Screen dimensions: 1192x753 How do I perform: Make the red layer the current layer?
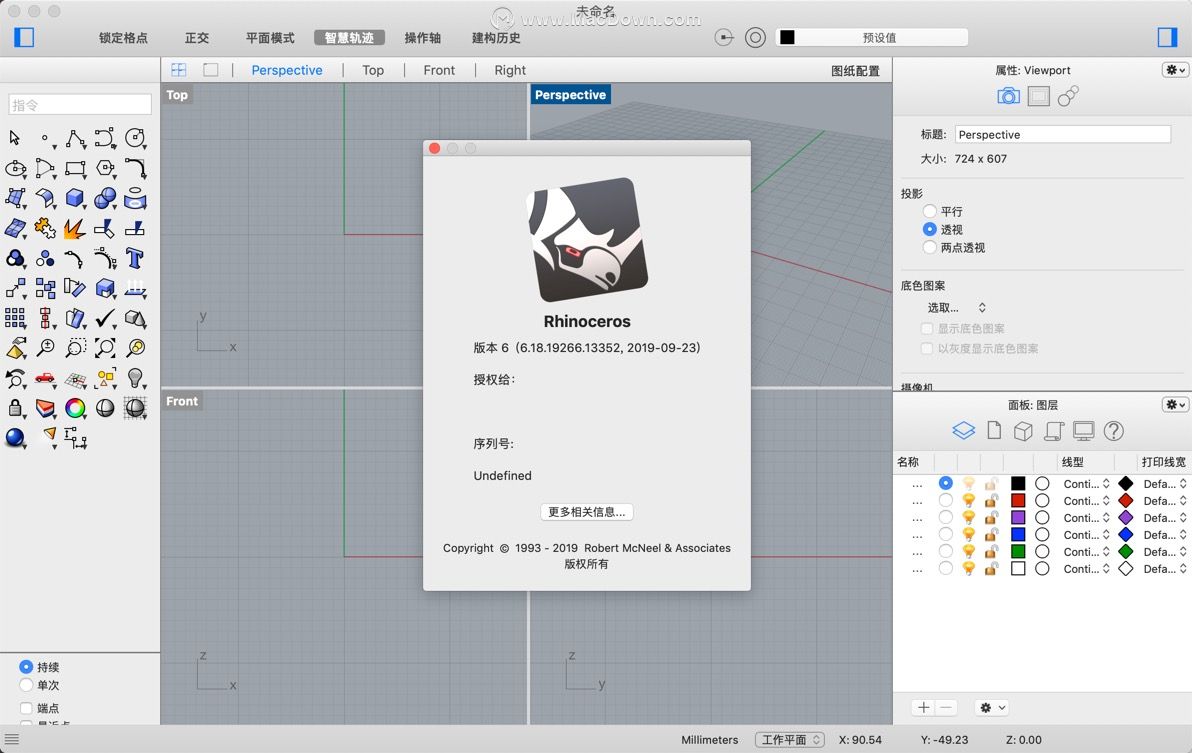pyautogui.click(x=945, y=500)
